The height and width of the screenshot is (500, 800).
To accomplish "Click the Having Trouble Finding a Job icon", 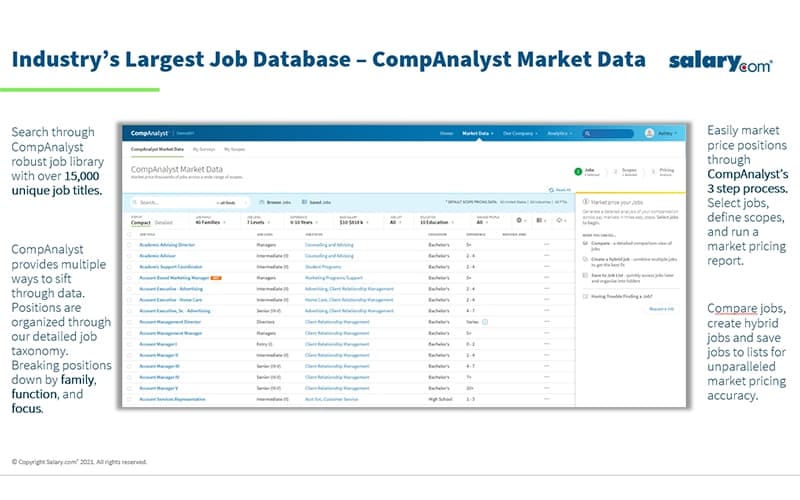I will [585, 296].
